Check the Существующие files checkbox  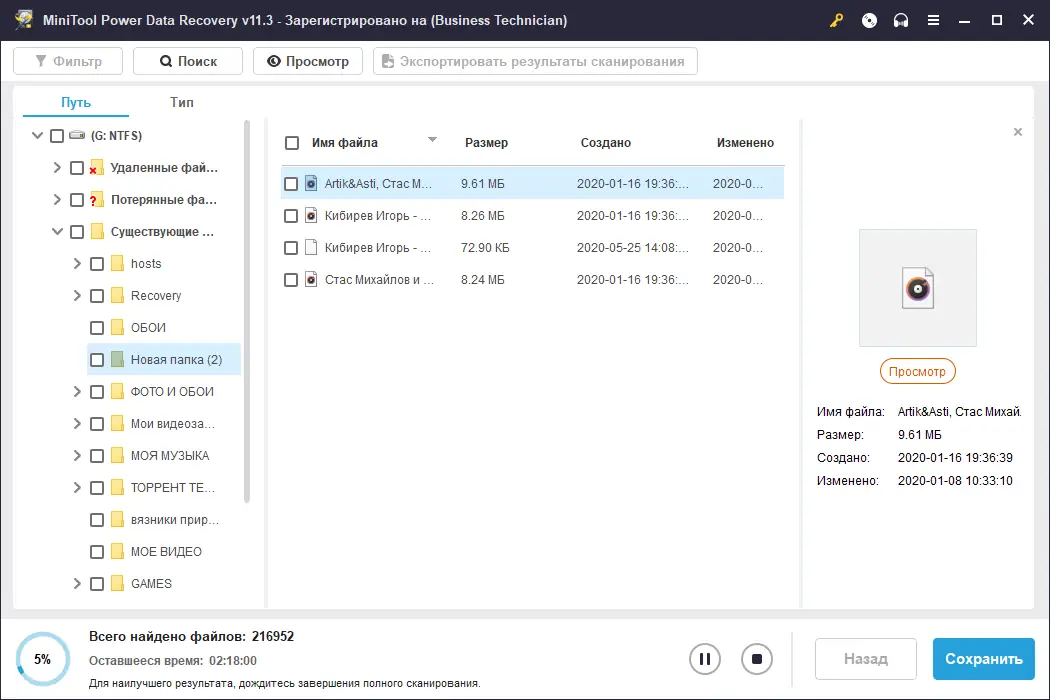pos(77,232)
